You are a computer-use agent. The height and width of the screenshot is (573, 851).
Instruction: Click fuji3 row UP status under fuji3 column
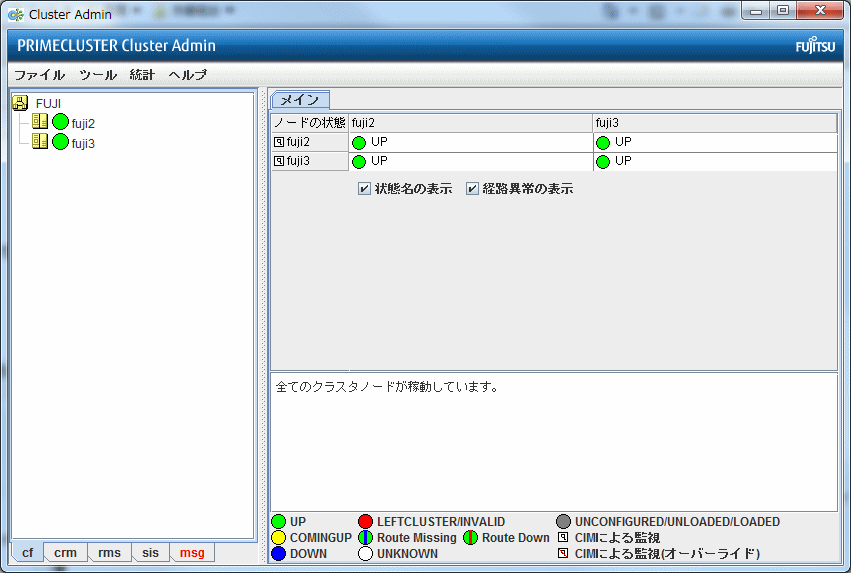tap(715, 161)
